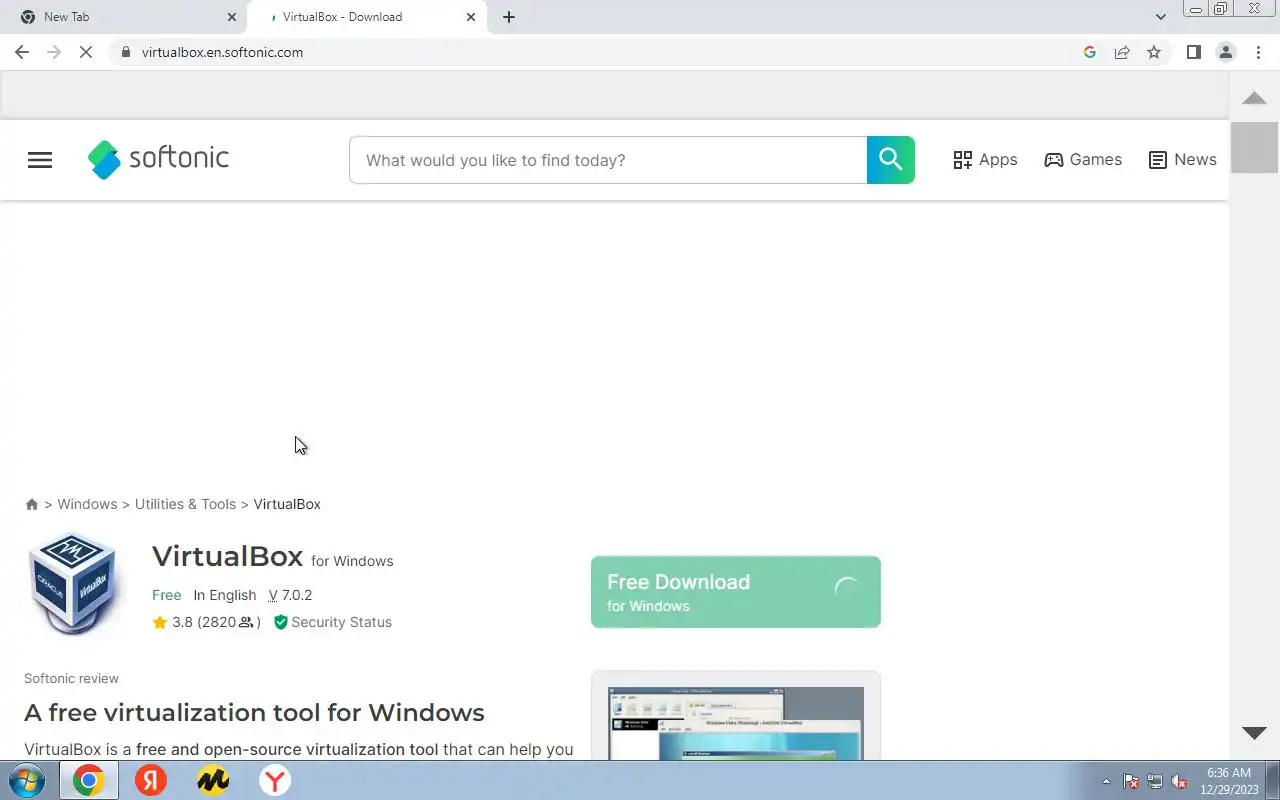Open the Apps section
The width and height of the screenshot is (1280, 800).
tap(985, 160)
